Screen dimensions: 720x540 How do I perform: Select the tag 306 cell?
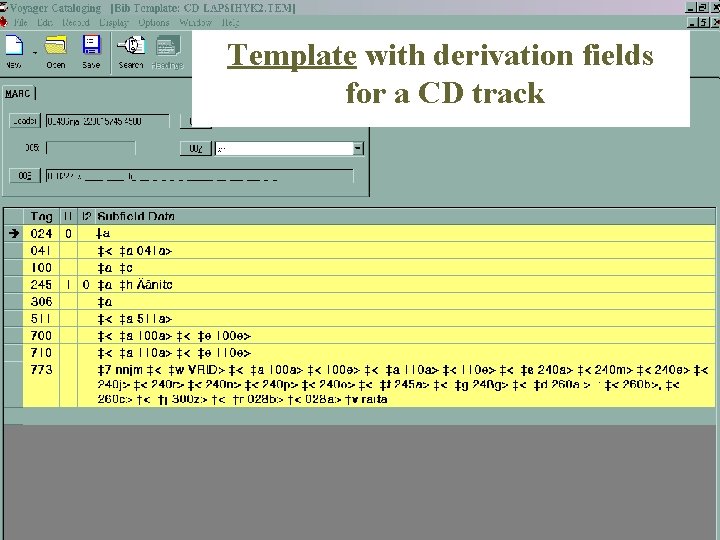click(41, 302)
